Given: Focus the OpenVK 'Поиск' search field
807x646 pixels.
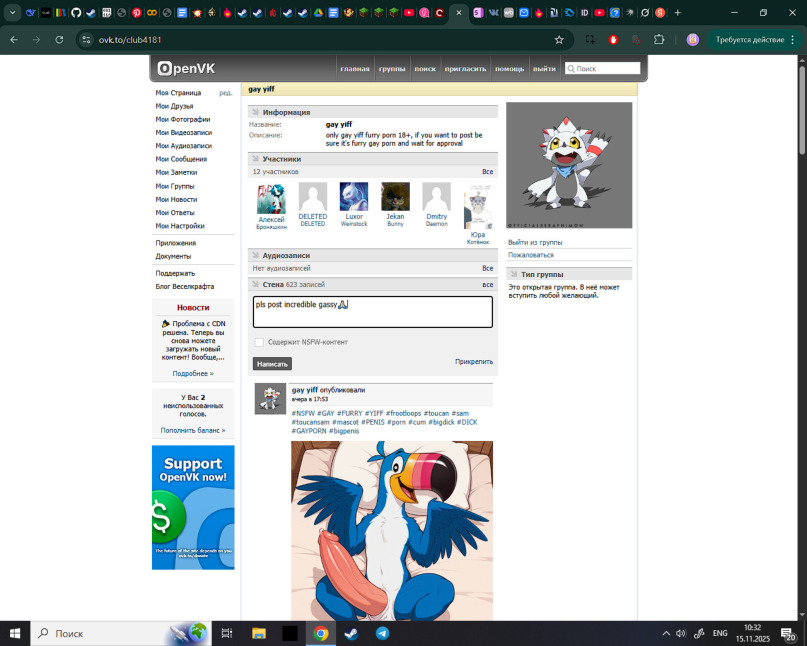Looking at the screenshot, I should coord(603,68).
